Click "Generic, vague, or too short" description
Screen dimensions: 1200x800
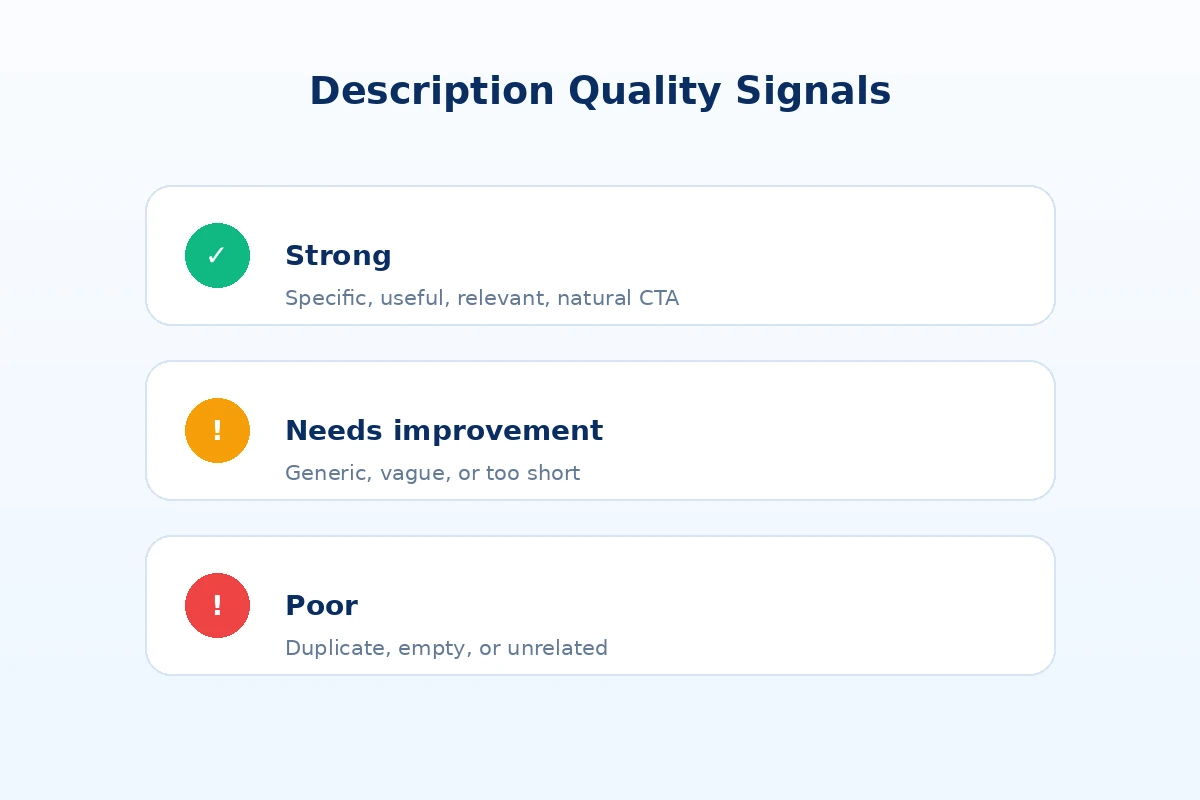pyautogui.click(x=432, y=473)
